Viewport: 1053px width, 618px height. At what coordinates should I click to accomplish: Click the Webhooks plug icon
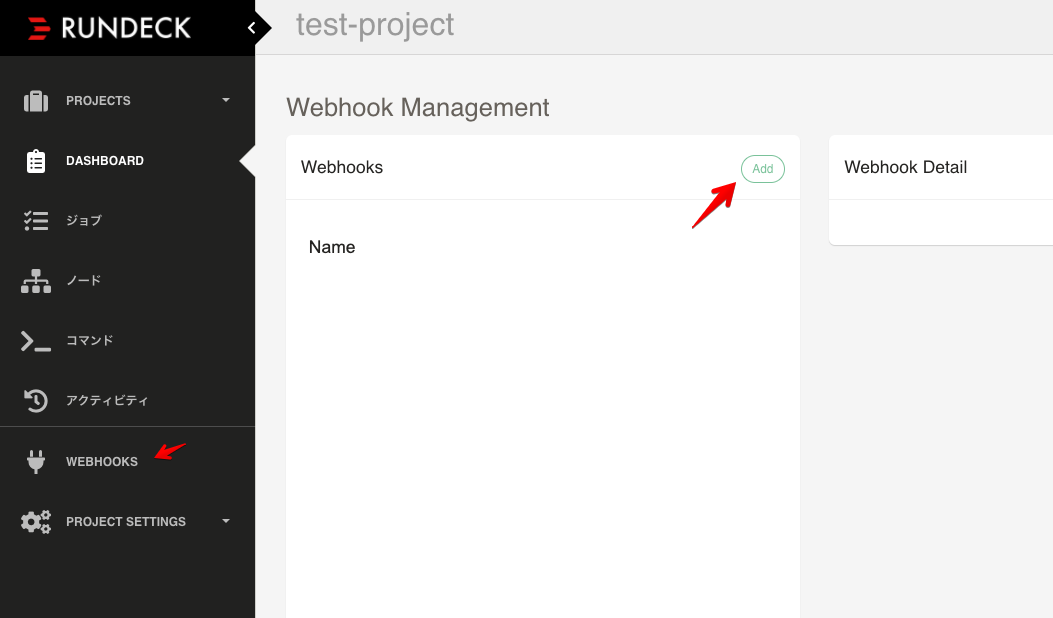click(x=35, y=460)
